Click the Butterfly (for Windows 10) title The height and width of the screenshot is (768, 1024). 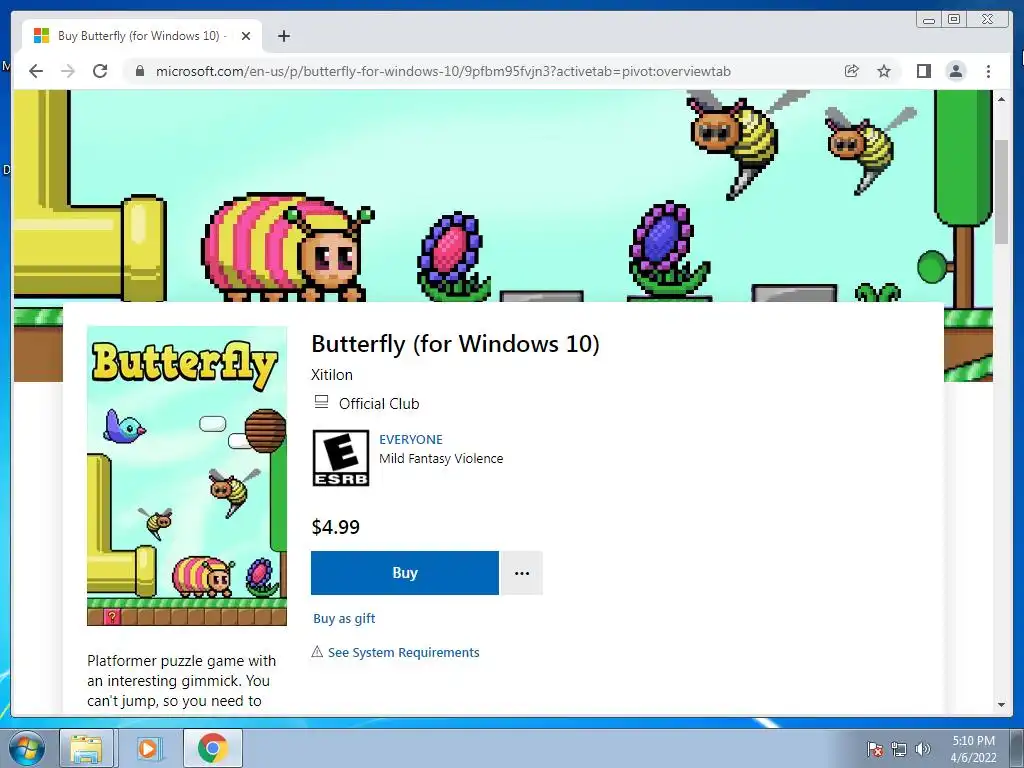(455, 344)
